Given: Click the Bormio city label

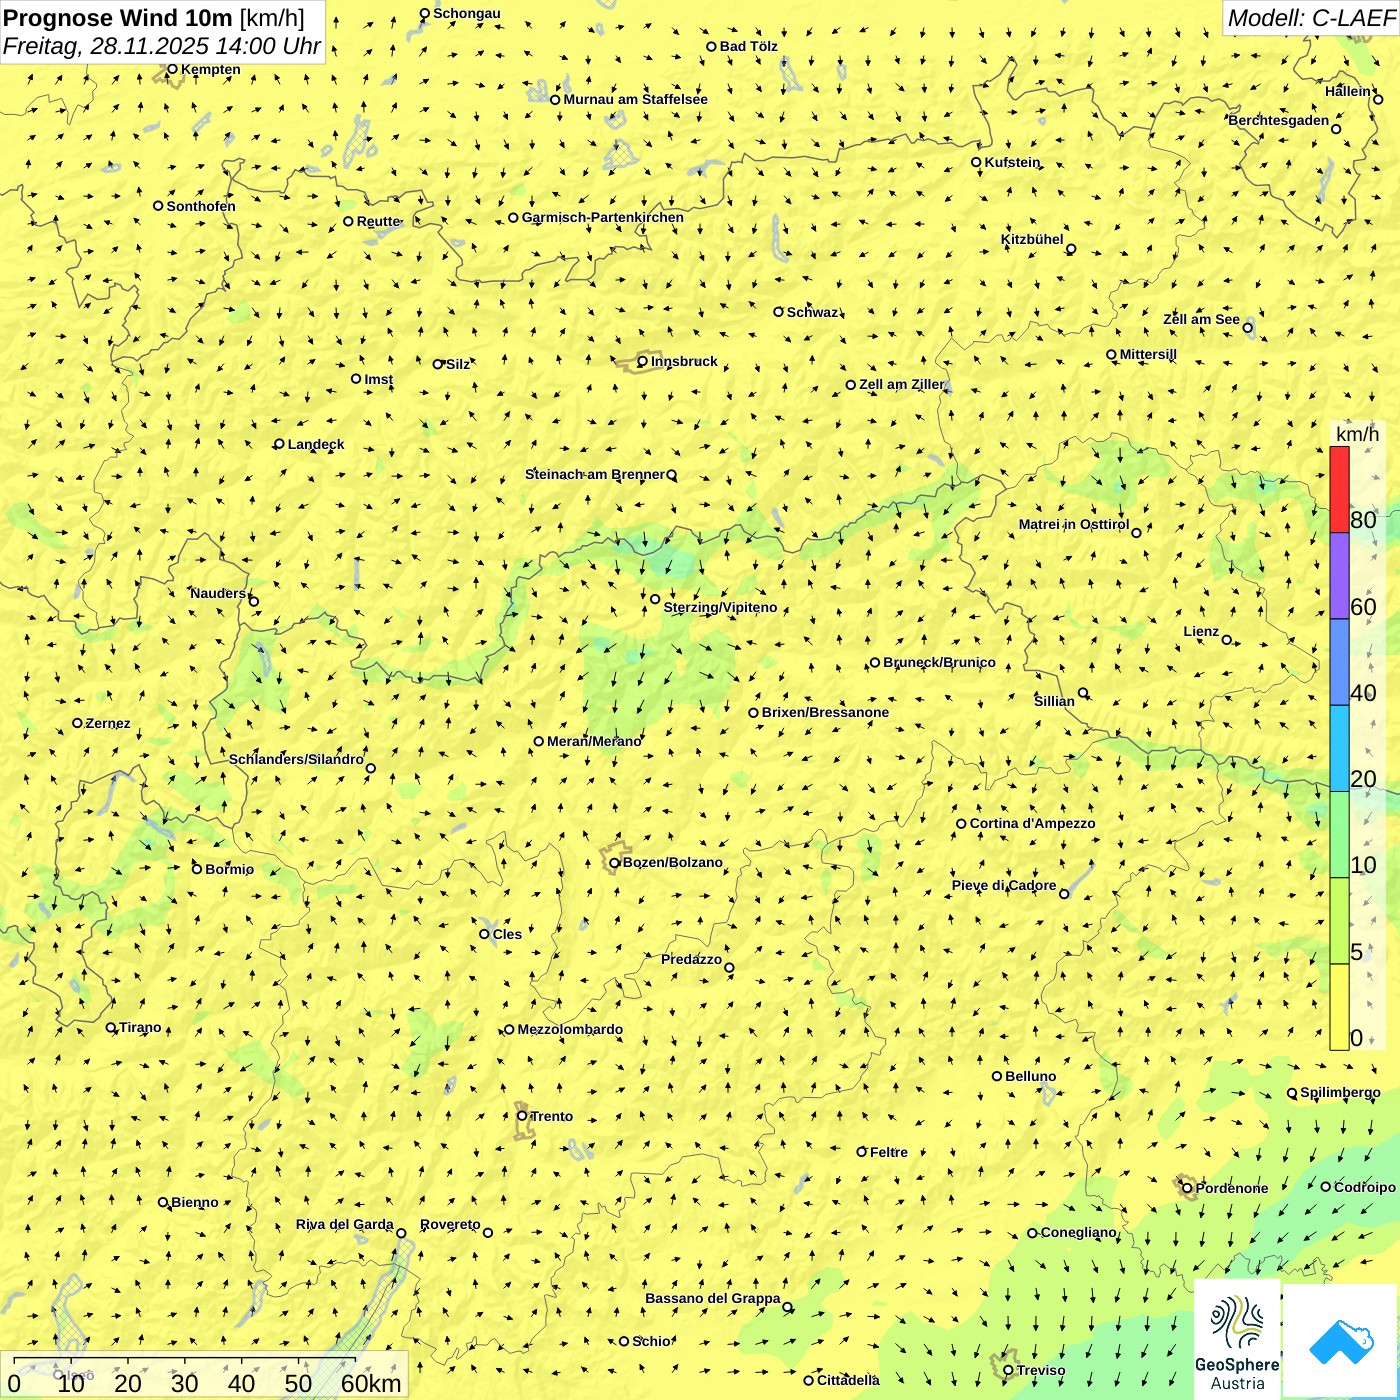Looking at the screenshot, I should tap(229, 869).
